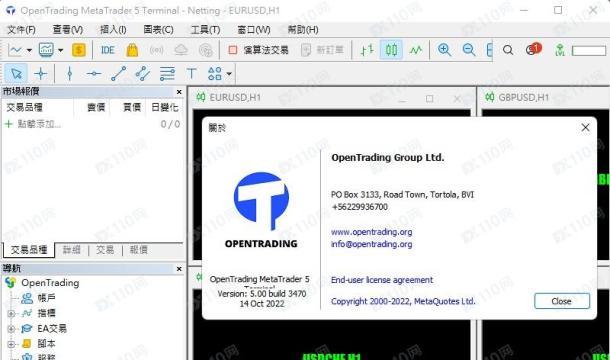Click the 賣價 bid column header

click(96, 107)
